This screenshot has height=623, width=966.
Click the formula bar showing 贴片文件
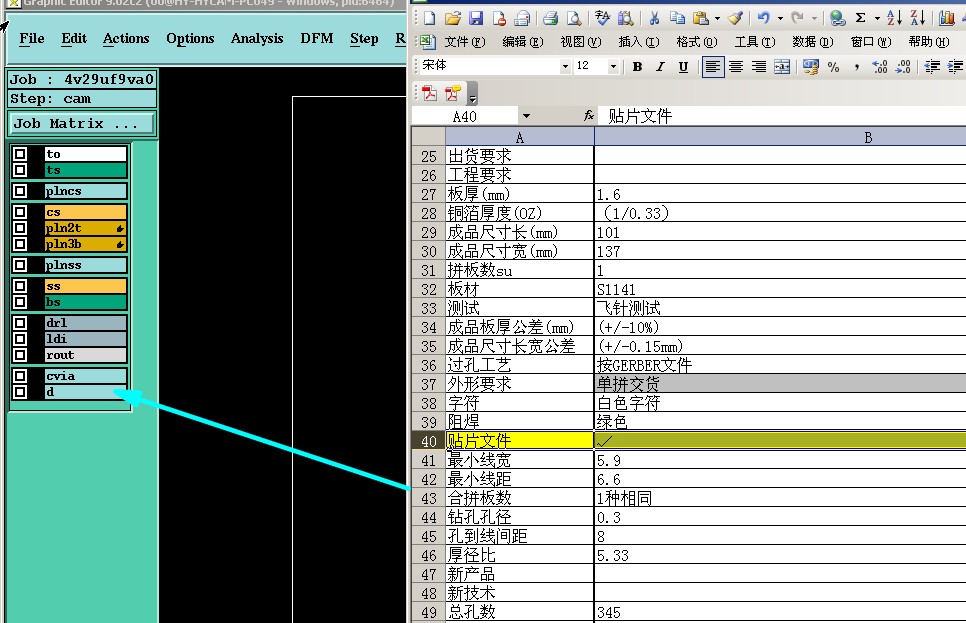(782, 116)
